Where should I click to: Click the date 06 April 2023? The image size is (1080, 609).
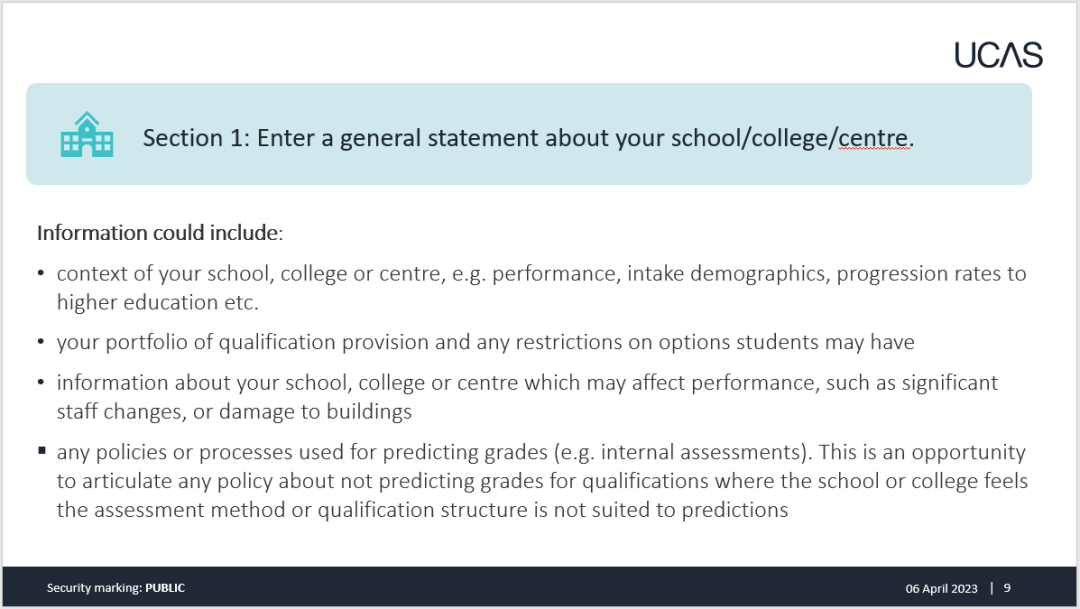(939, 588)
